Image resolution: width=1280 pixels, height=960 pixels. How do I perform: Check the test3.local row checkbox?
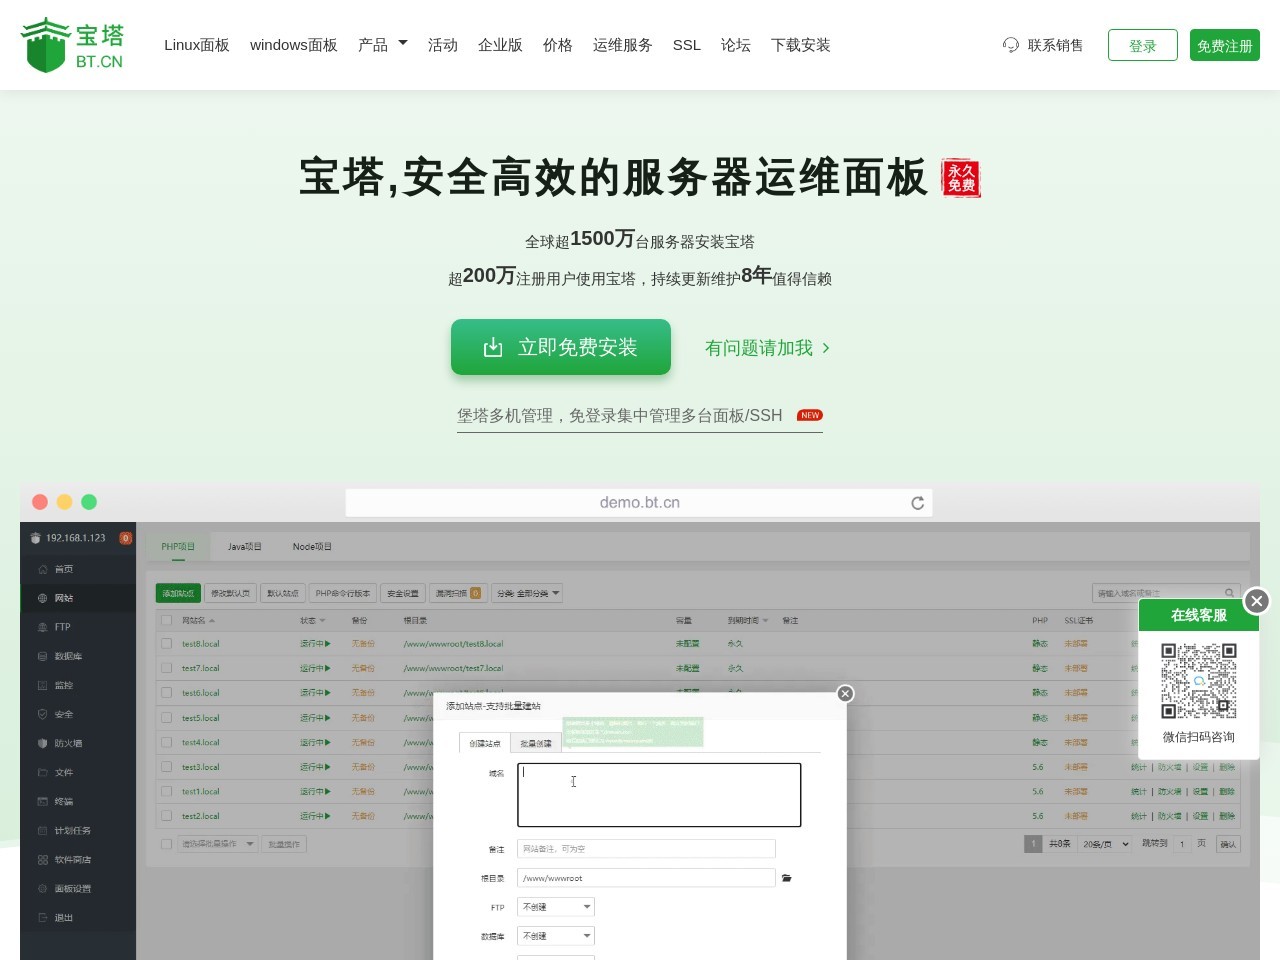tap(167, 767)
